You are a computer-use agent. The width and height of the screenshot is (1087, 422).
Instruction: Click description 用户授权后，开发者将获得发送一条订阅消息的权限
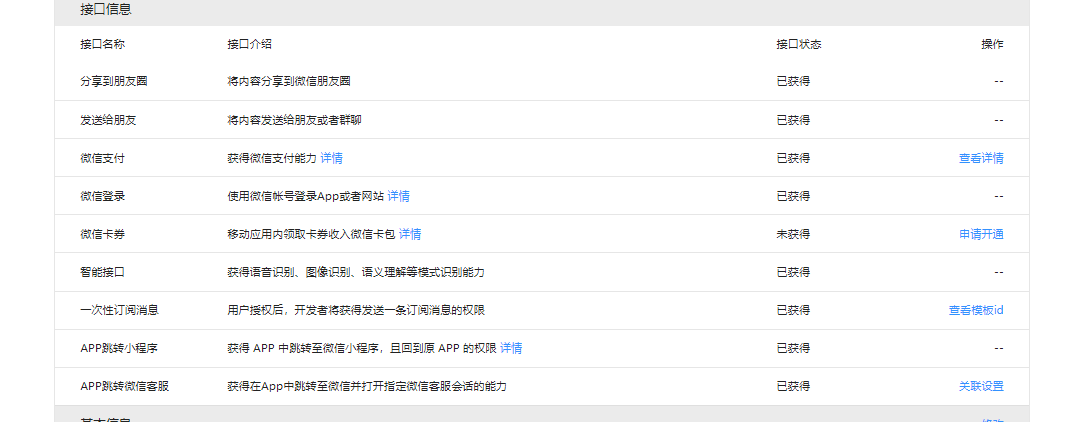coord(356,310)
